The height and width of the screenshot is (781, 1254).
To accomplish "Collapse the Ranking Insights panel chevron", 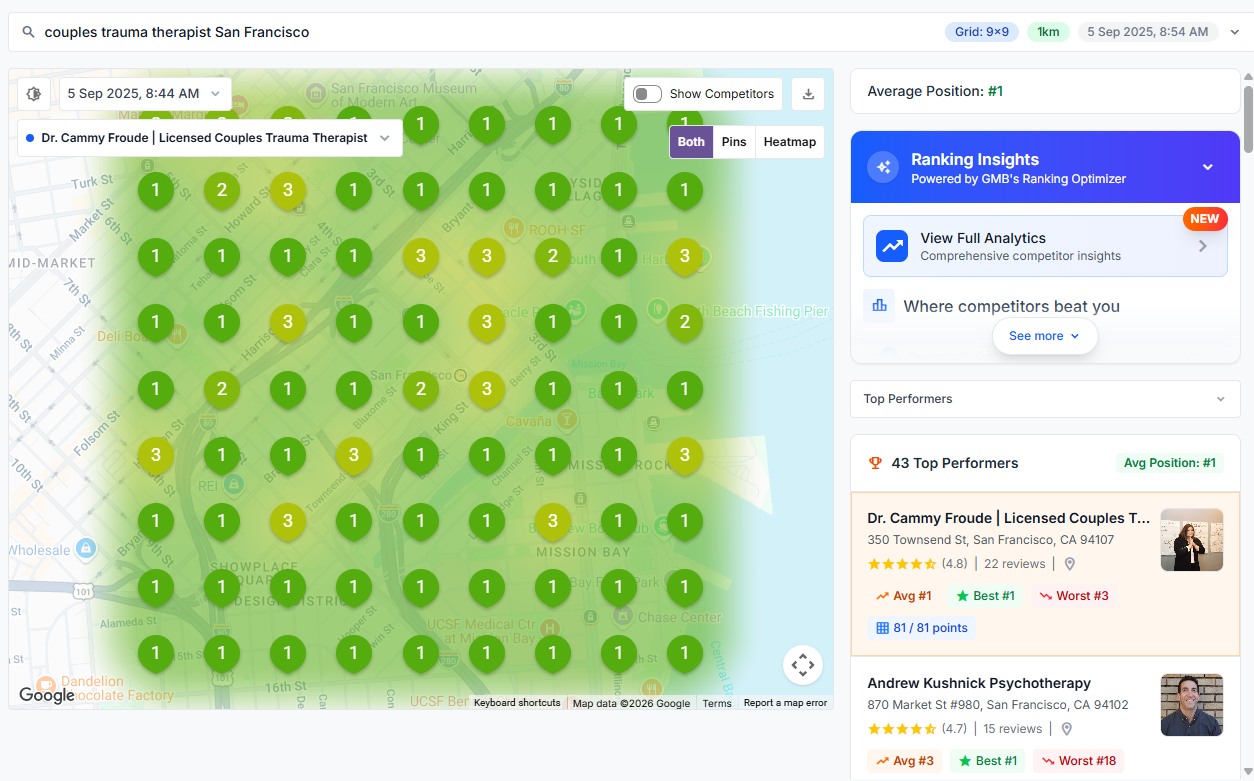I will point(1208,167).
